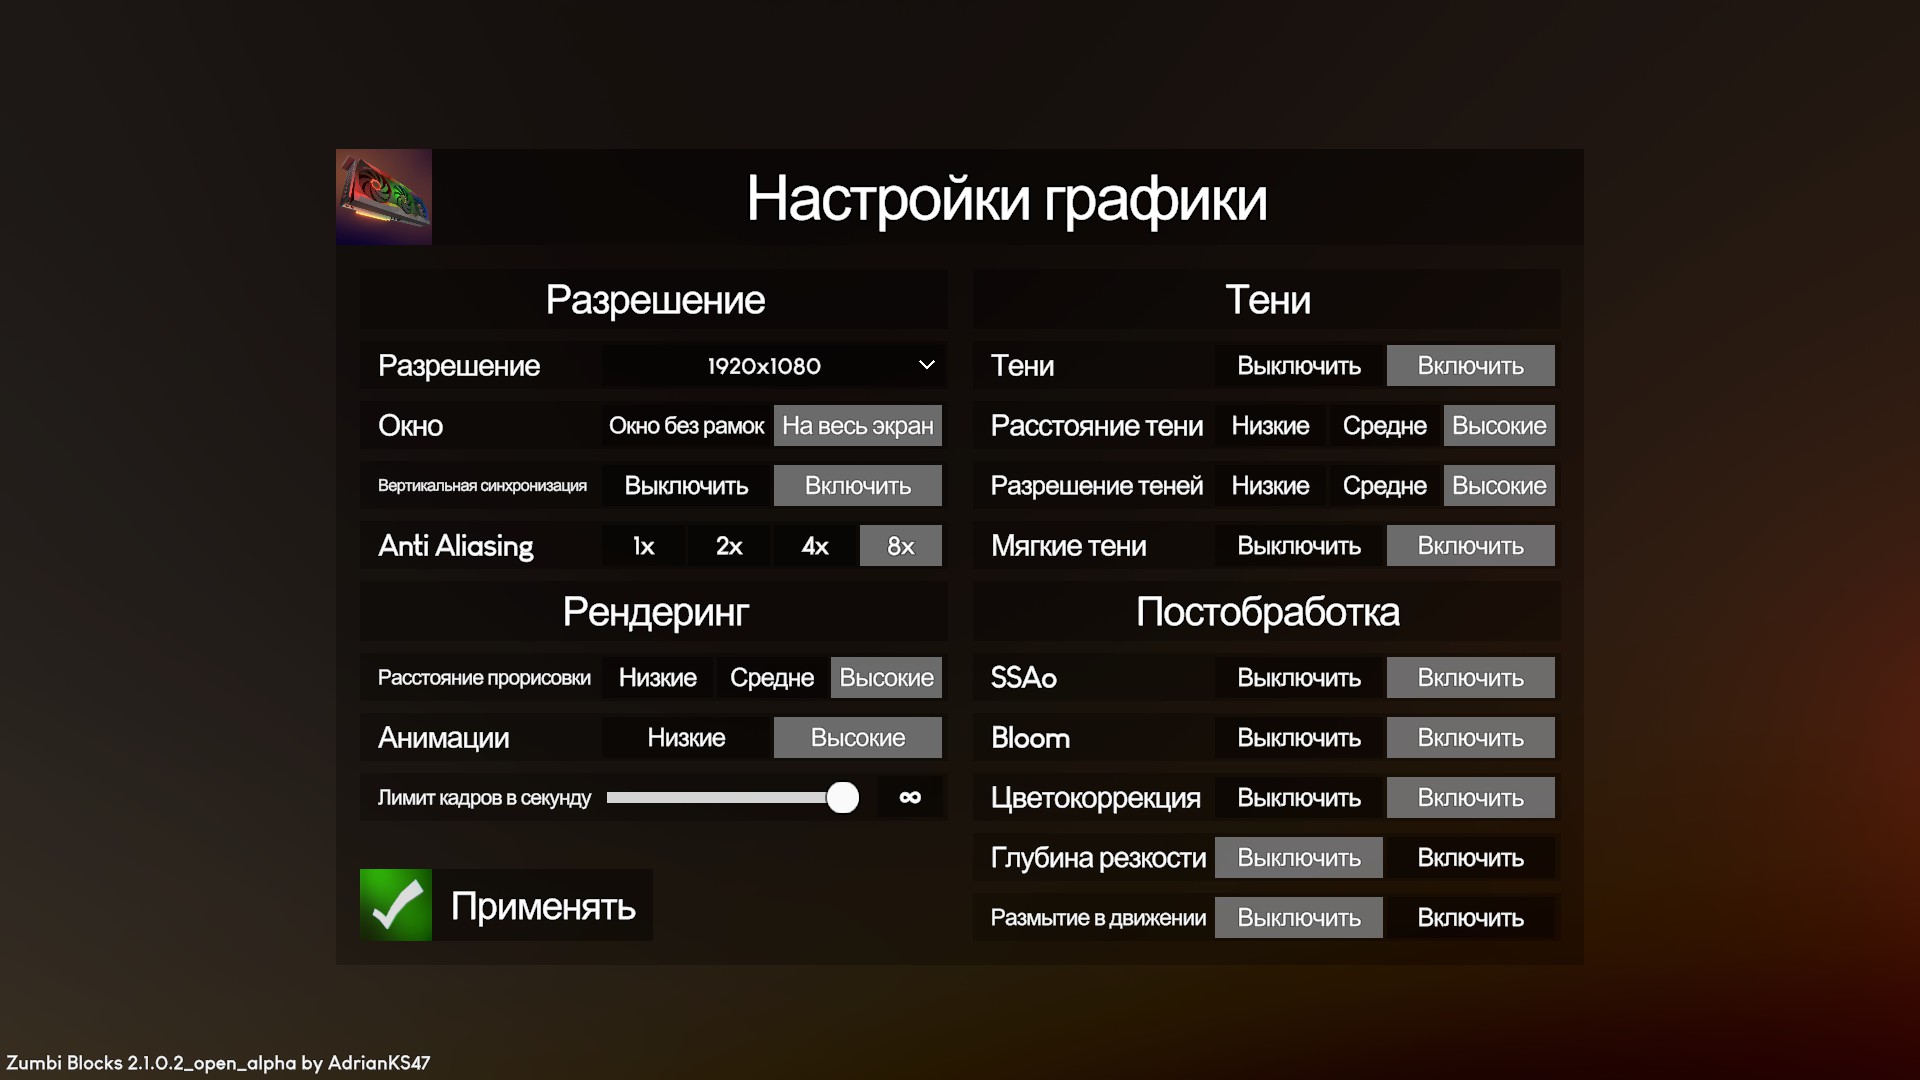Set Анимации to Высокие
Screen dimensions: 1920x1080
tap(858, 738)
